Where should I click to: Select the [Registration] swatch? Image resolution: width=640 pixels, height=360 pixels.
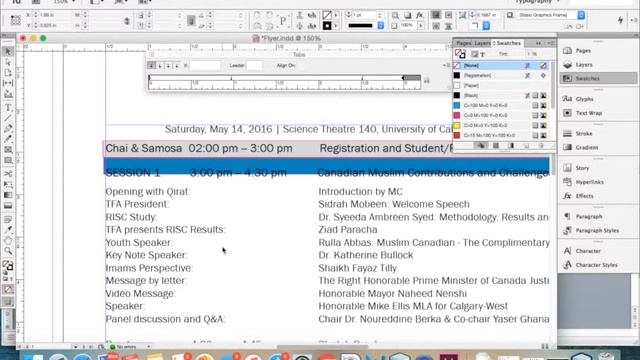point(501,76)
